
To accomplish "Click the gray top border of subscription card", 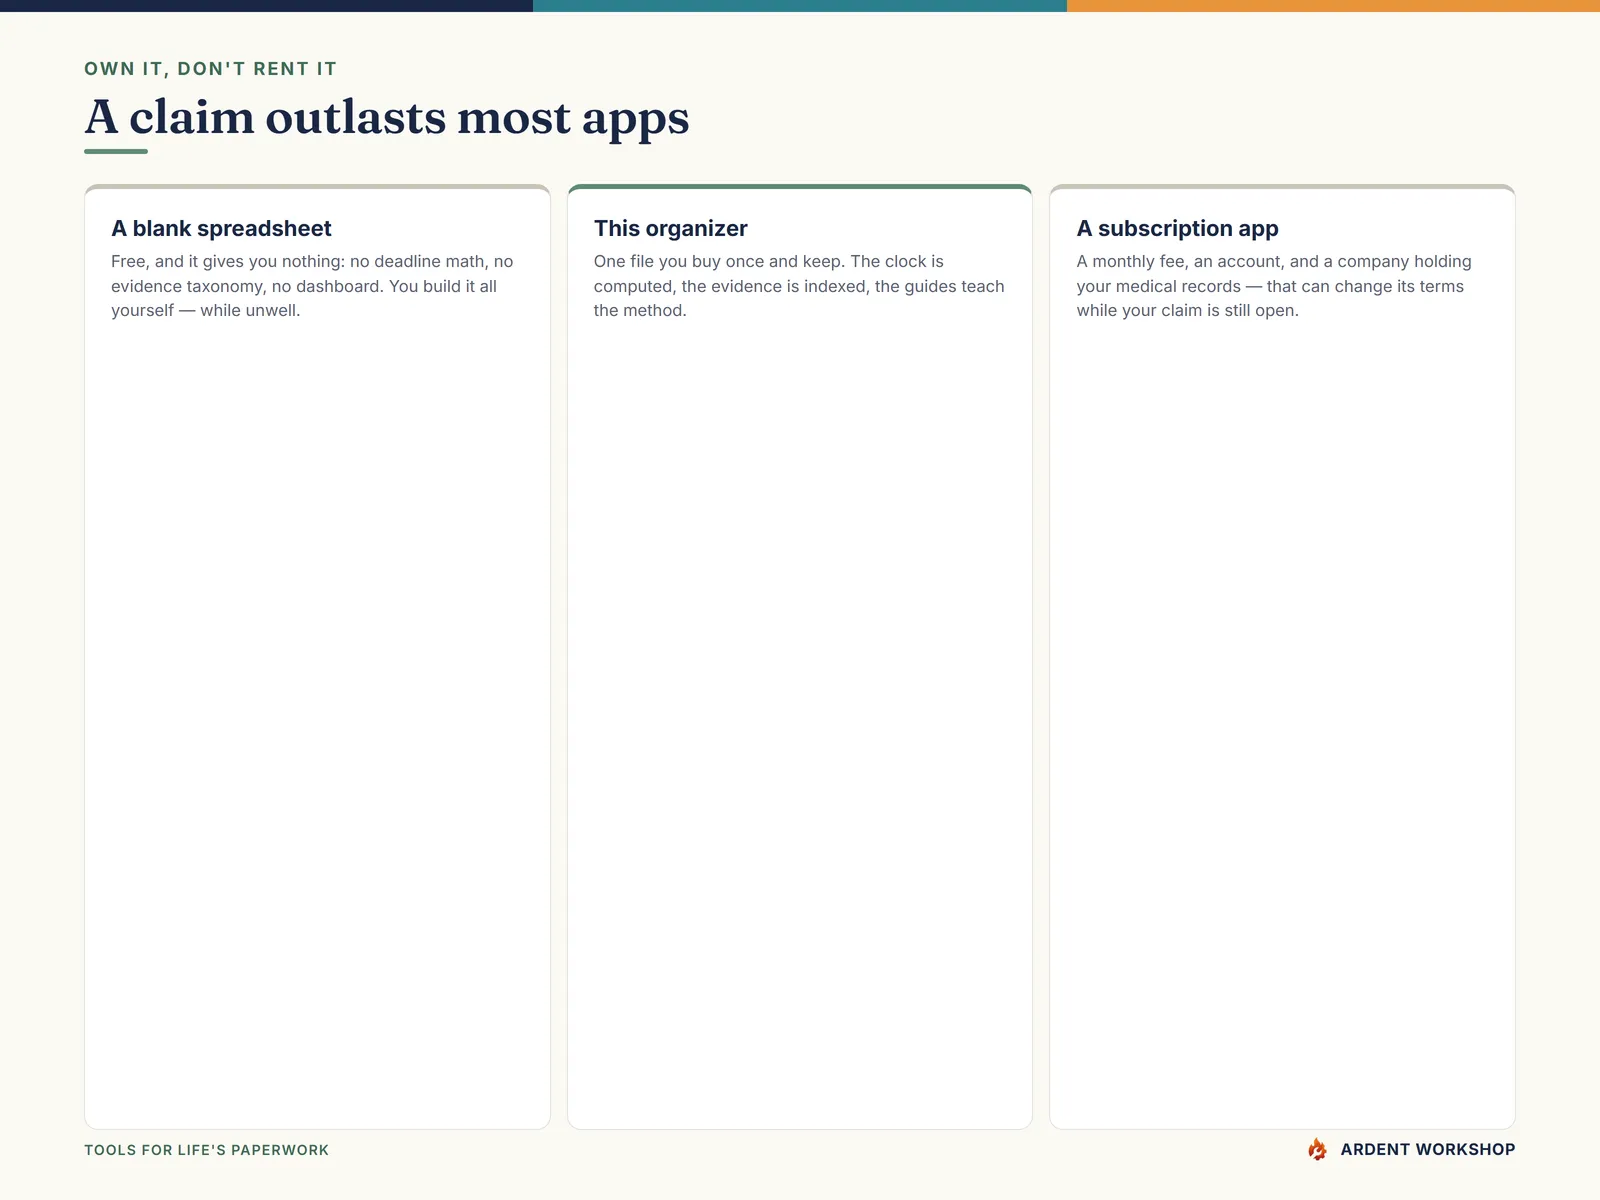I will 1282,187.
